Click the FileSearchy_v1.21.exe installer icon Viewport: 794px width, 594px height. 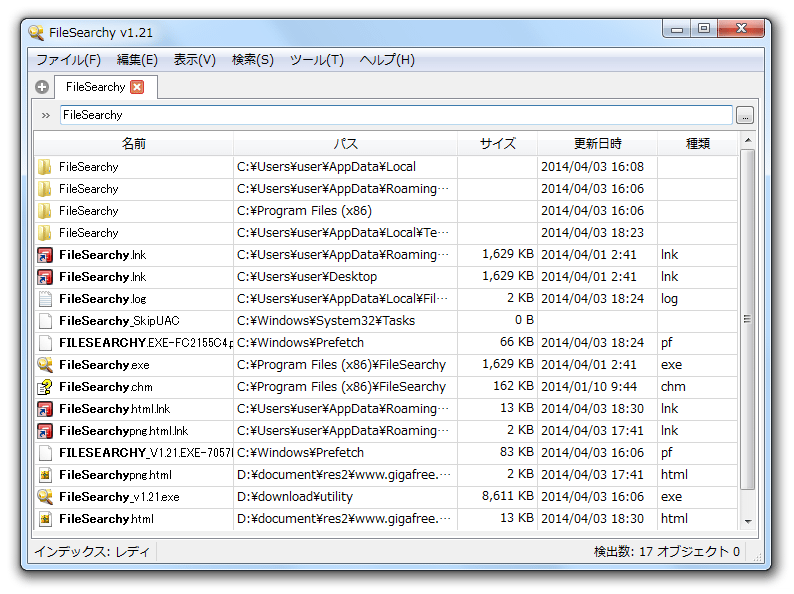(45, 497)
